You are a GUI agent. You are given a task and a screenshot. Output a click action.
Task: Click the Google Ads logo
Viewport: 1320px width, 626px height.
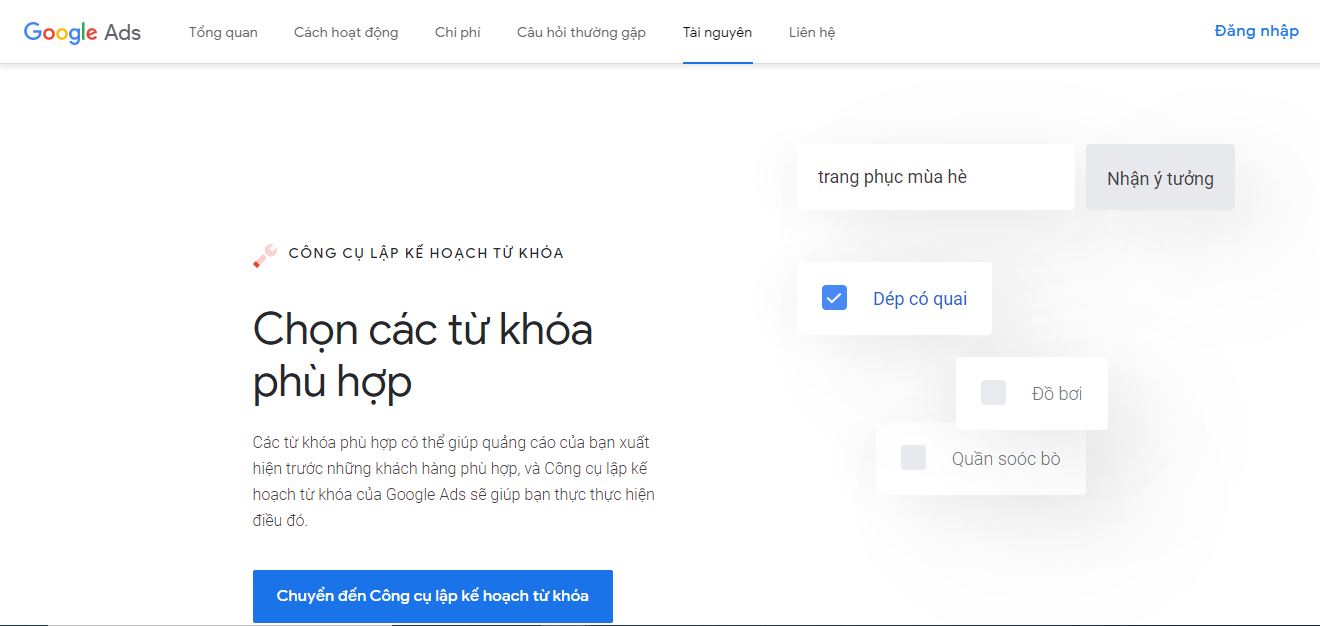pyautogui.click(x=82, y=31)
